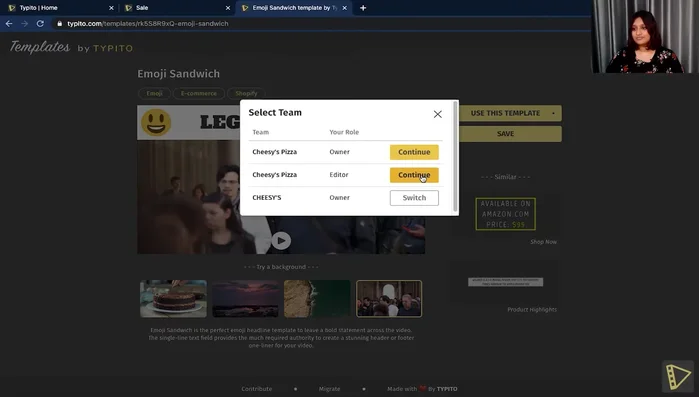The image size is (699, 397).
Task: Switch to the Sale browser tab
Action: coord(176,8)
